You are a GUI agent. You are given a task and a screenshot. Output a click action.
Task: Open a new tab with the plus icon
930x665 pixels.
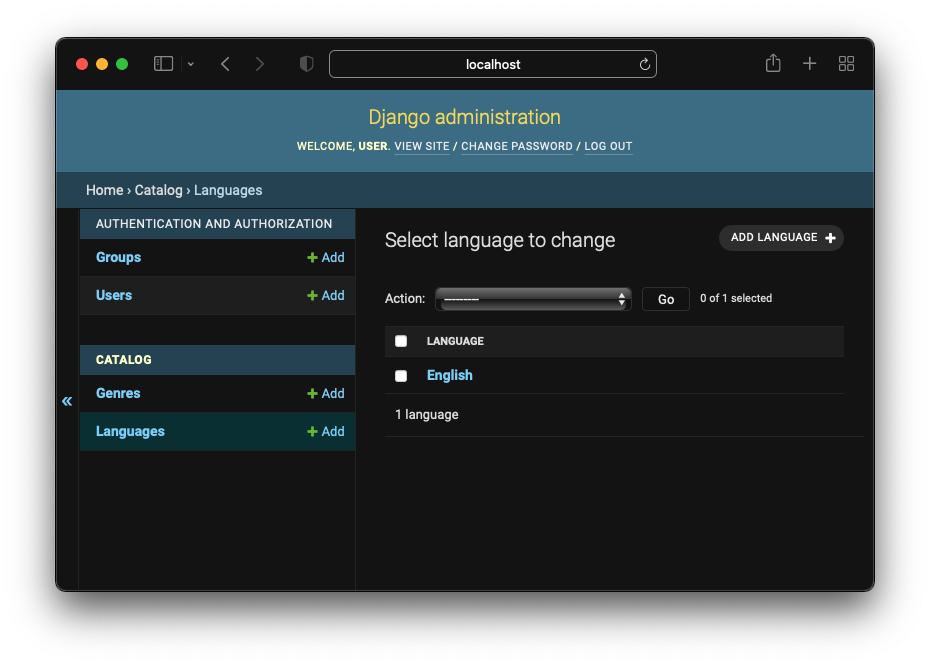(809, 63)
